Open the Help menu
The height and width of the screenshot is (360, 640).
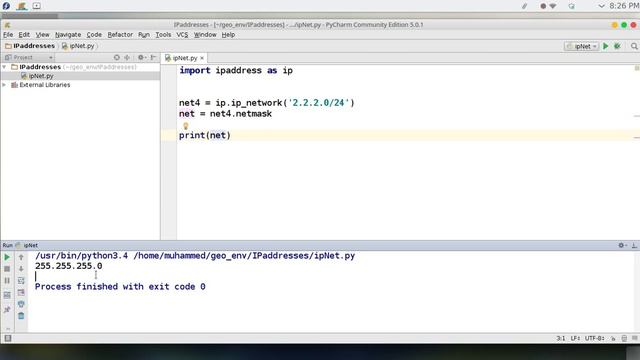228,35
